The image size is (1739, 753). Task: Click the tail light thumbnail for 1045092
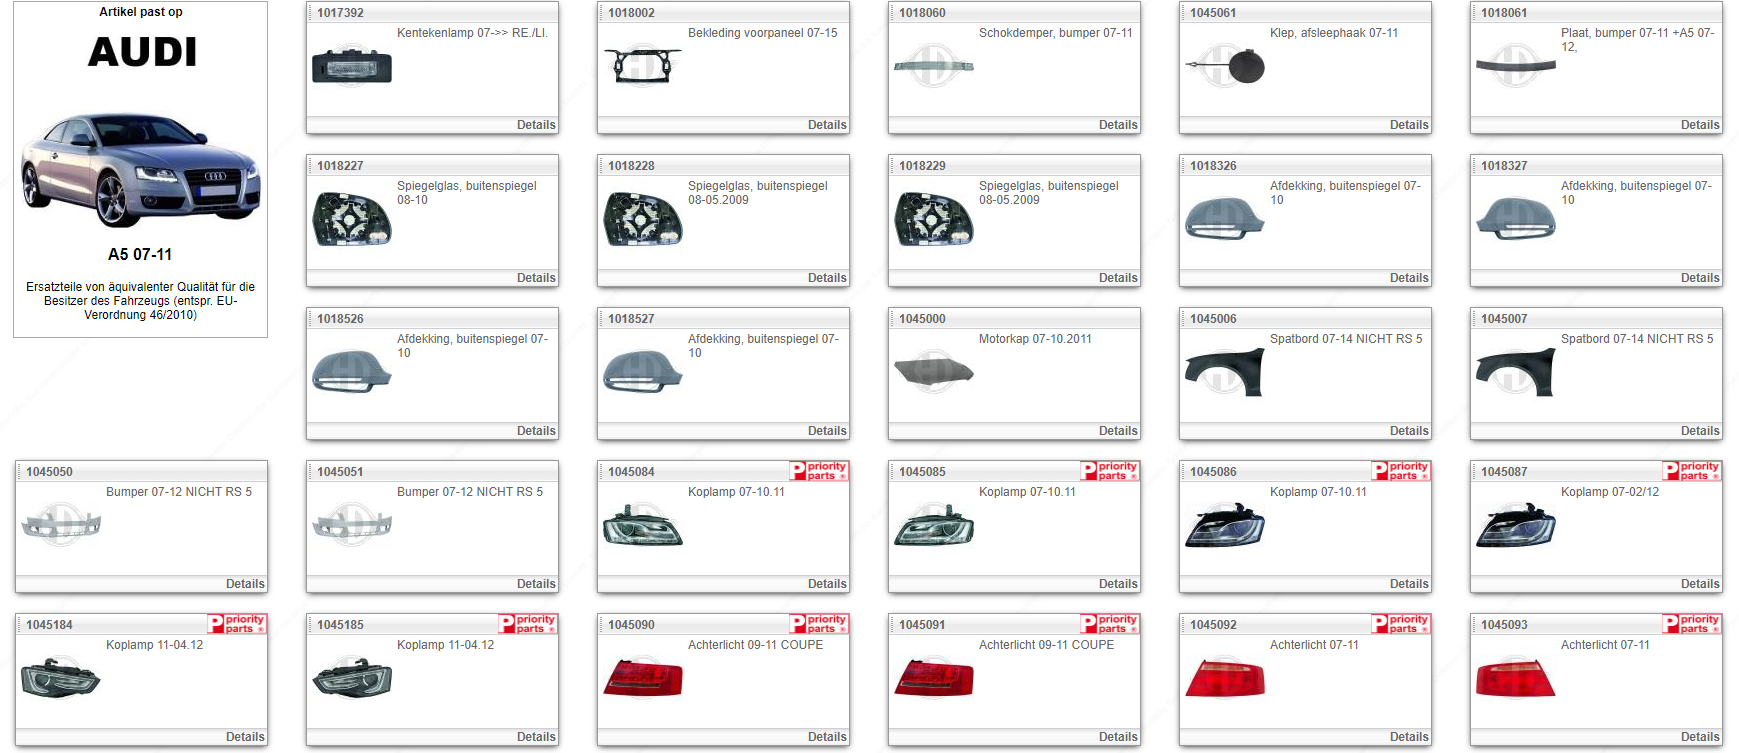point(1225,678)
